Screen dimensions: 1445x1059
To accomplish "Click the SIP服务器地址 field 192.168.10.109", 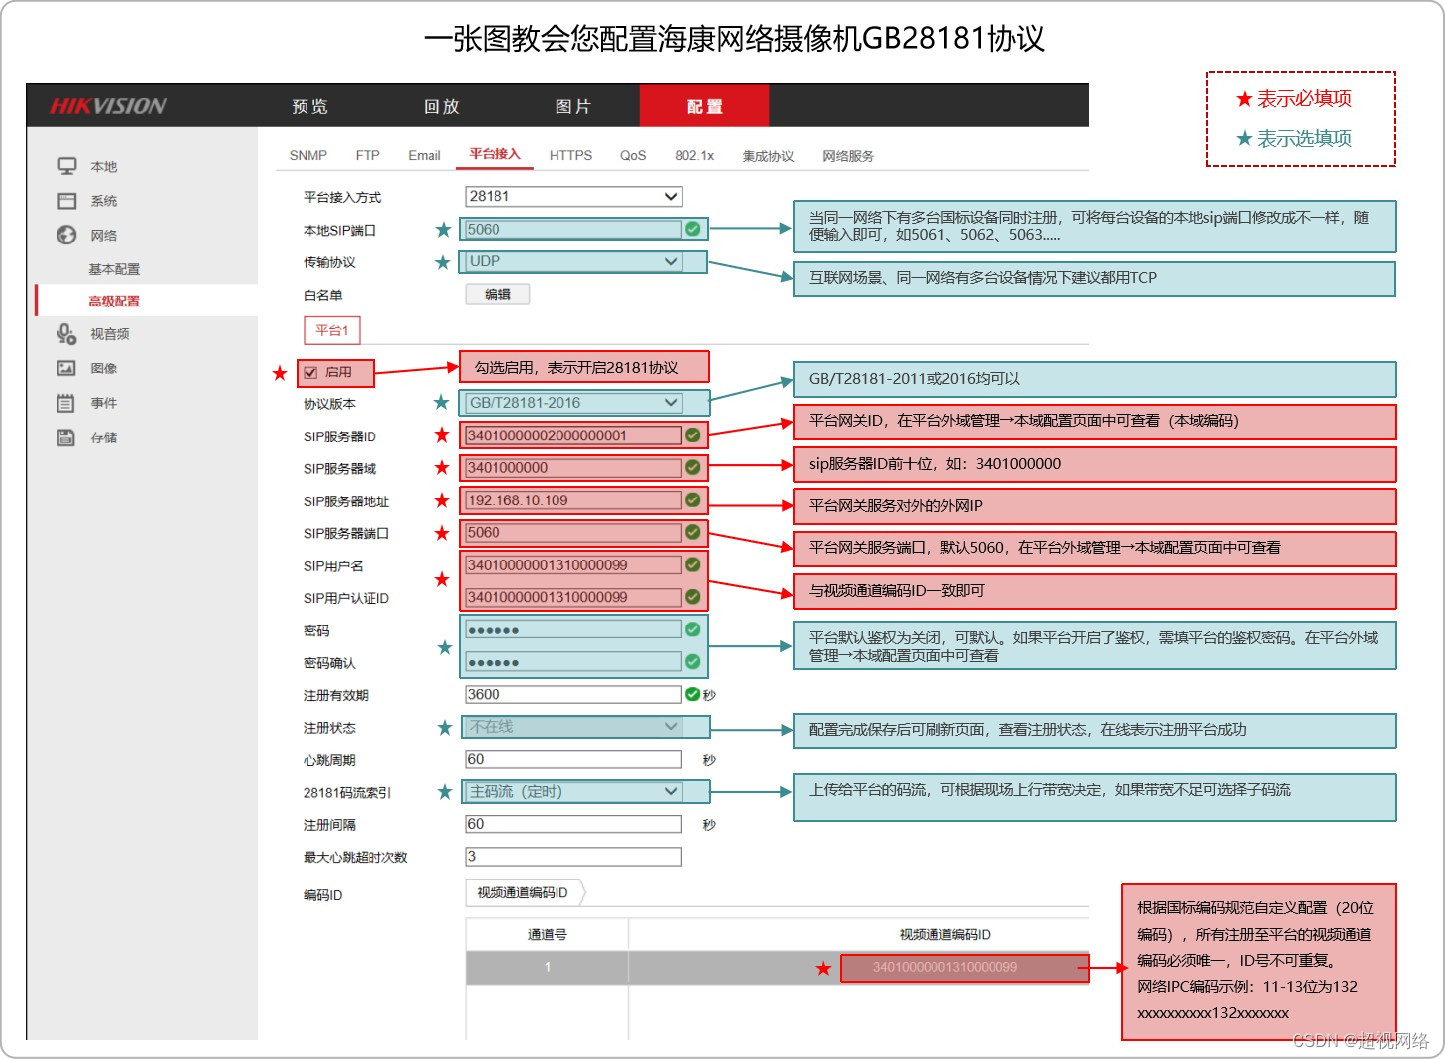I will click(x=573, y=500).
